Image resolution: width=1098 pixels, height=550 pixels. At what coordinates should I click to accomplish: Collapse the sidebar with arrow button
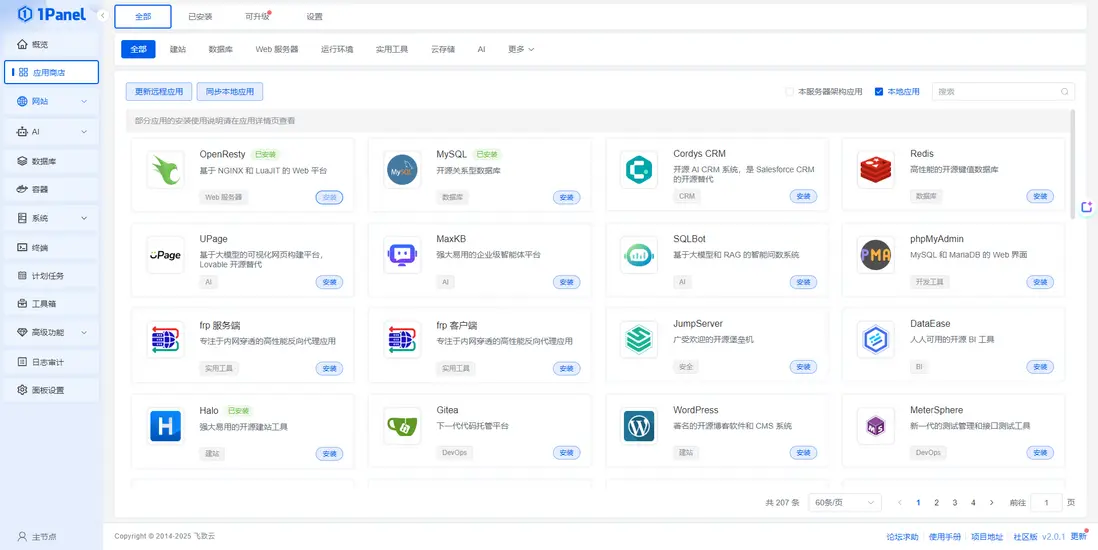[x=103, y=15]
